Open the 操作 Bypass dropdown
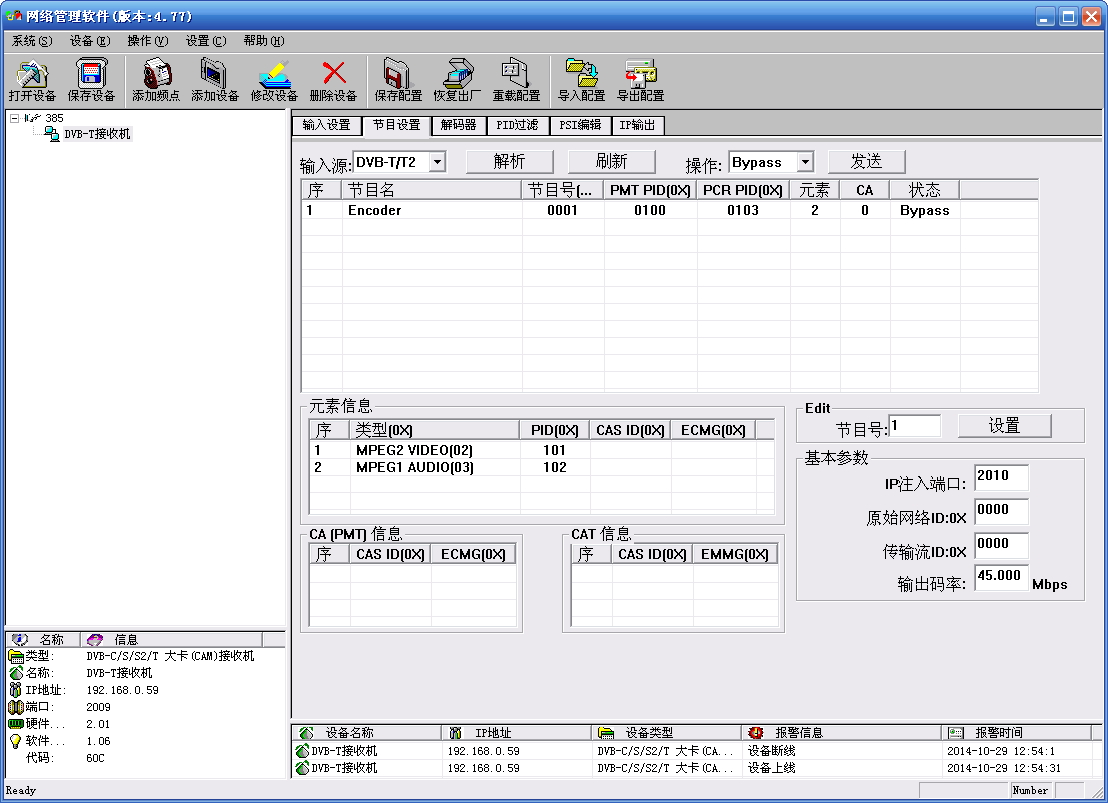The image size is (1108, 803). coord(805,162)
